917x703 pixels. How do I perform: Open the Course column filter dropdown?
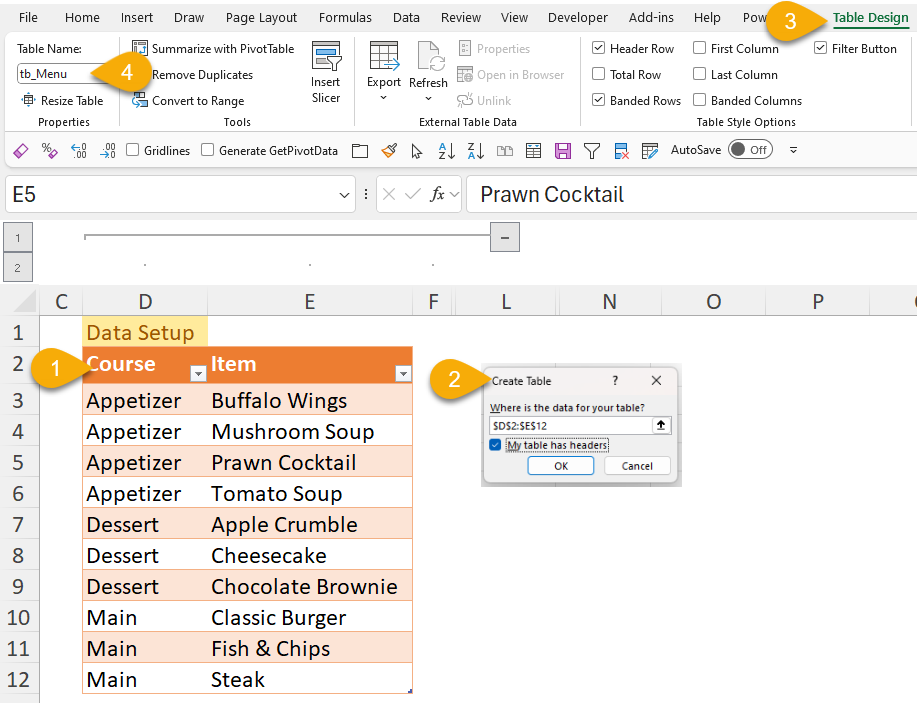198,373
